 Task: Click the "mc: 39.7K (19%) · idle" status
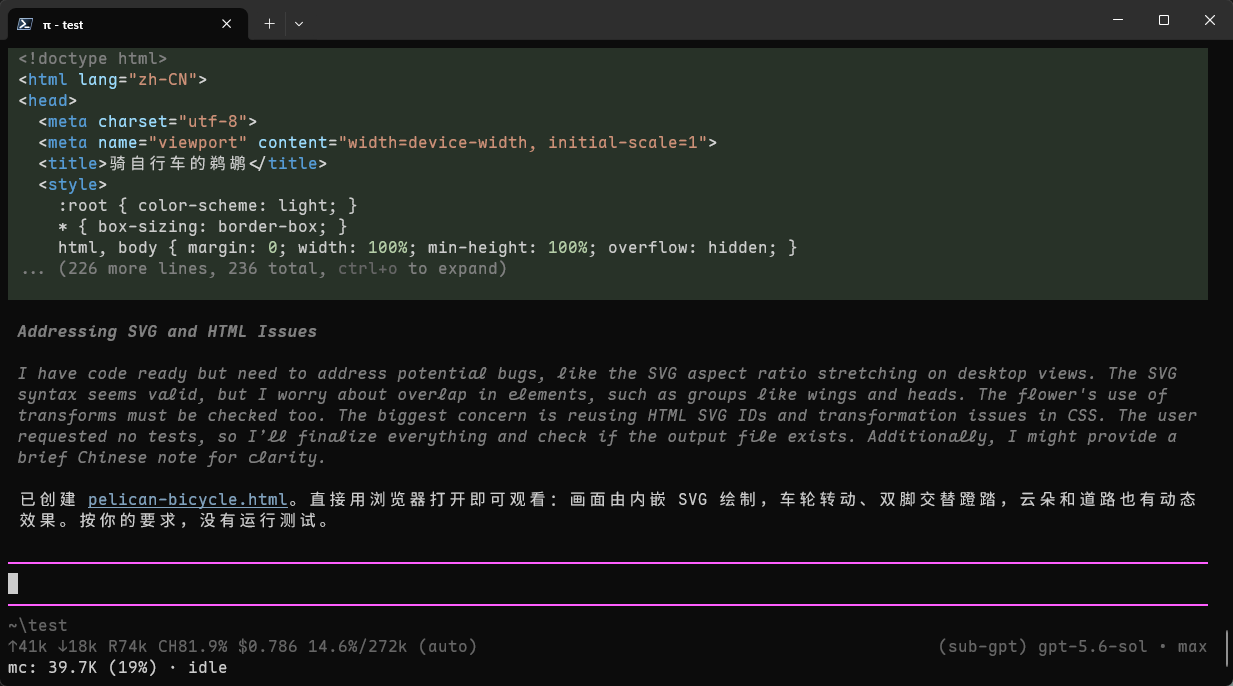pos(118,667)
